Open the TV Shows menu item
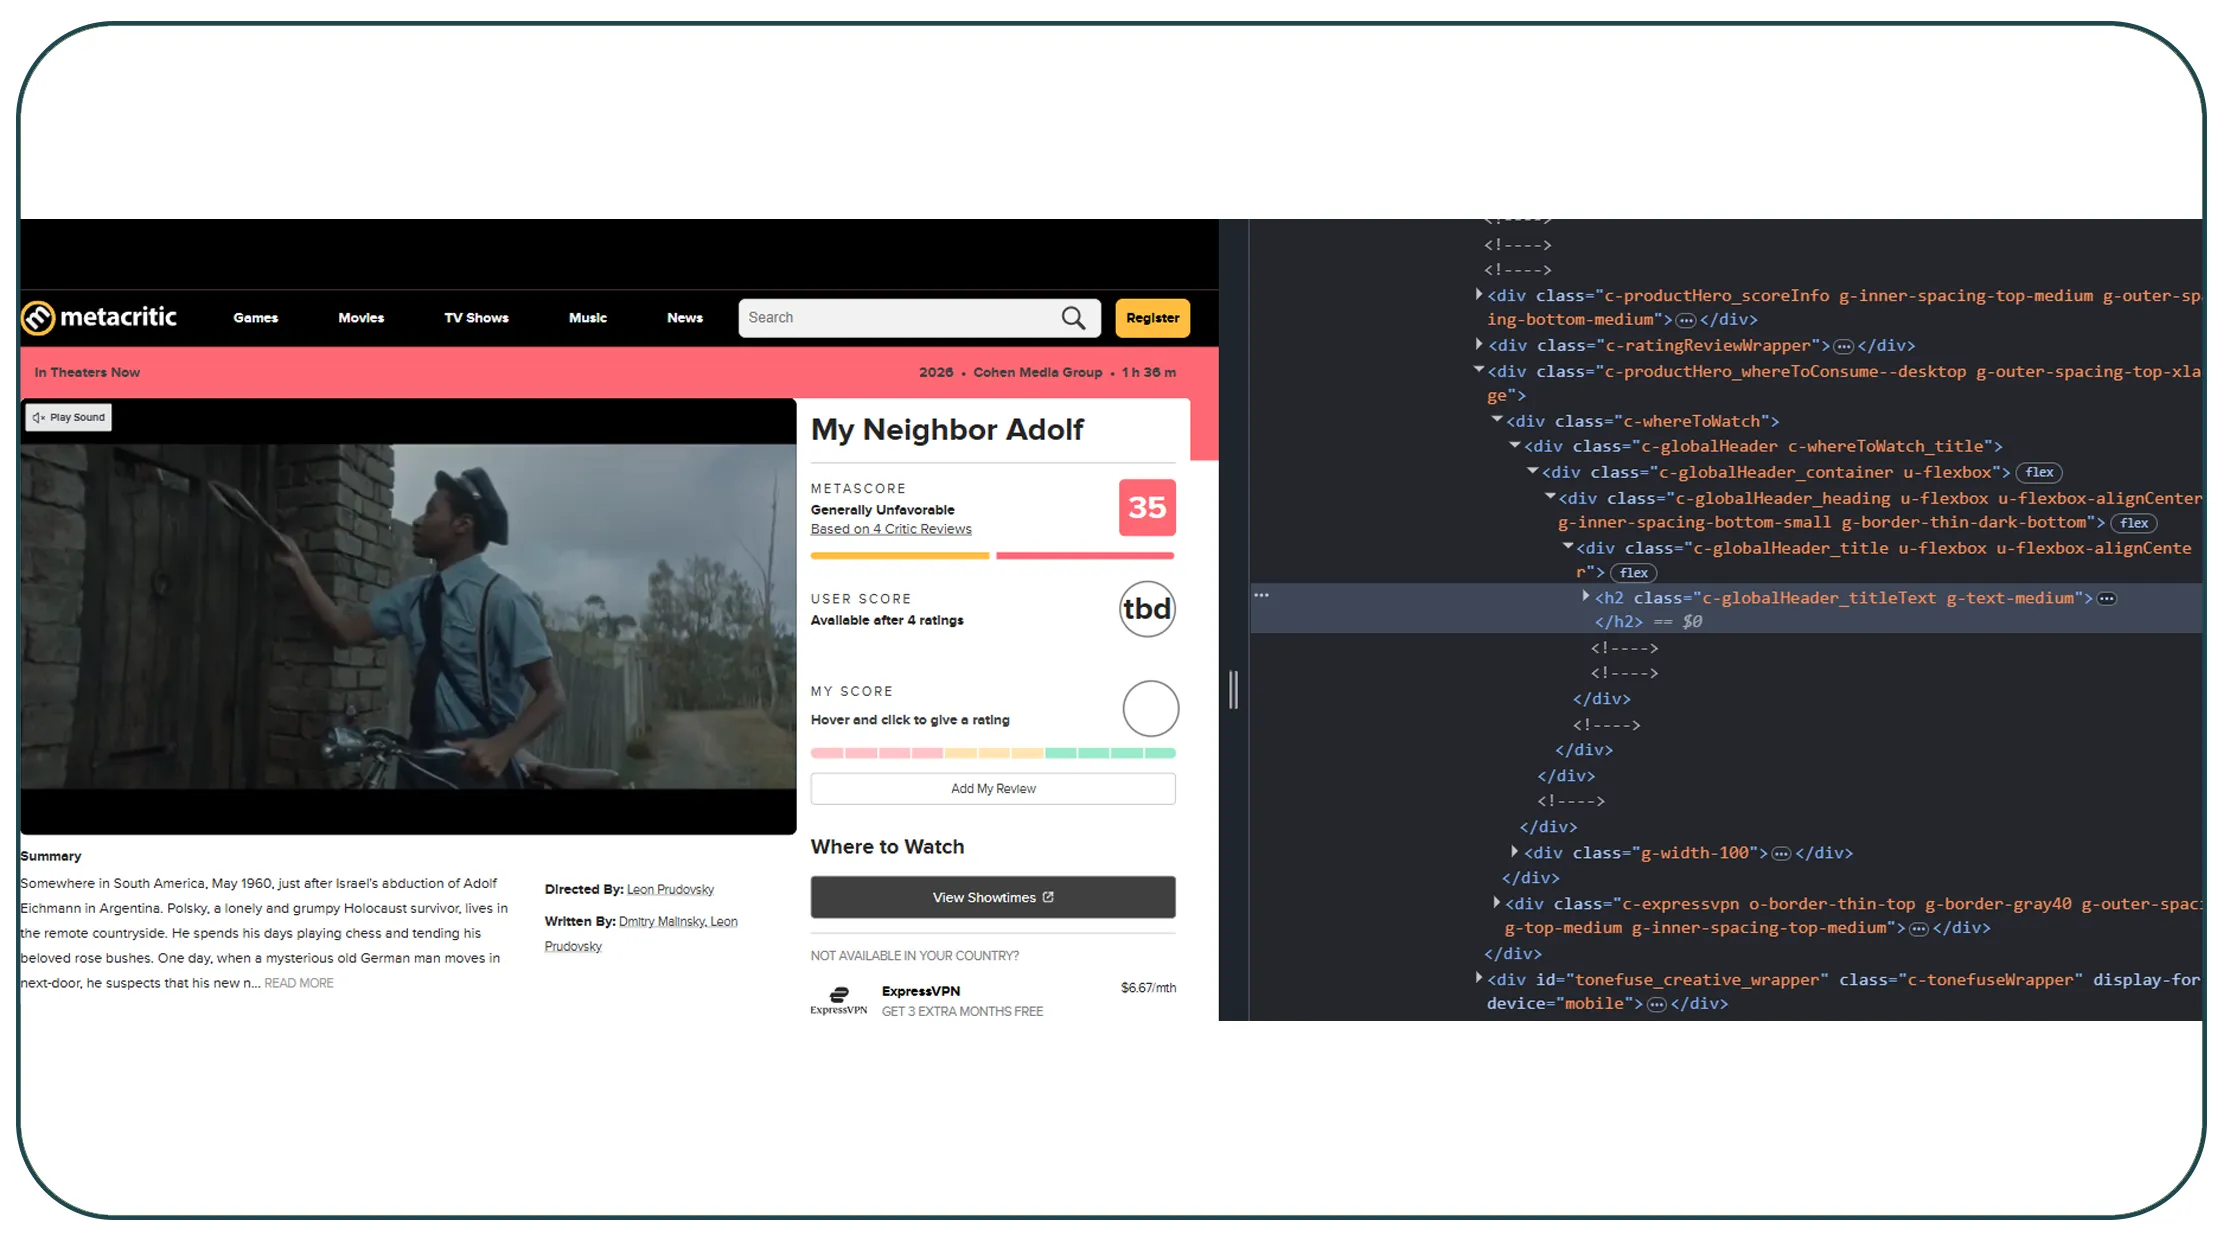This screenshot has height=1240, width=2223. 476,318
